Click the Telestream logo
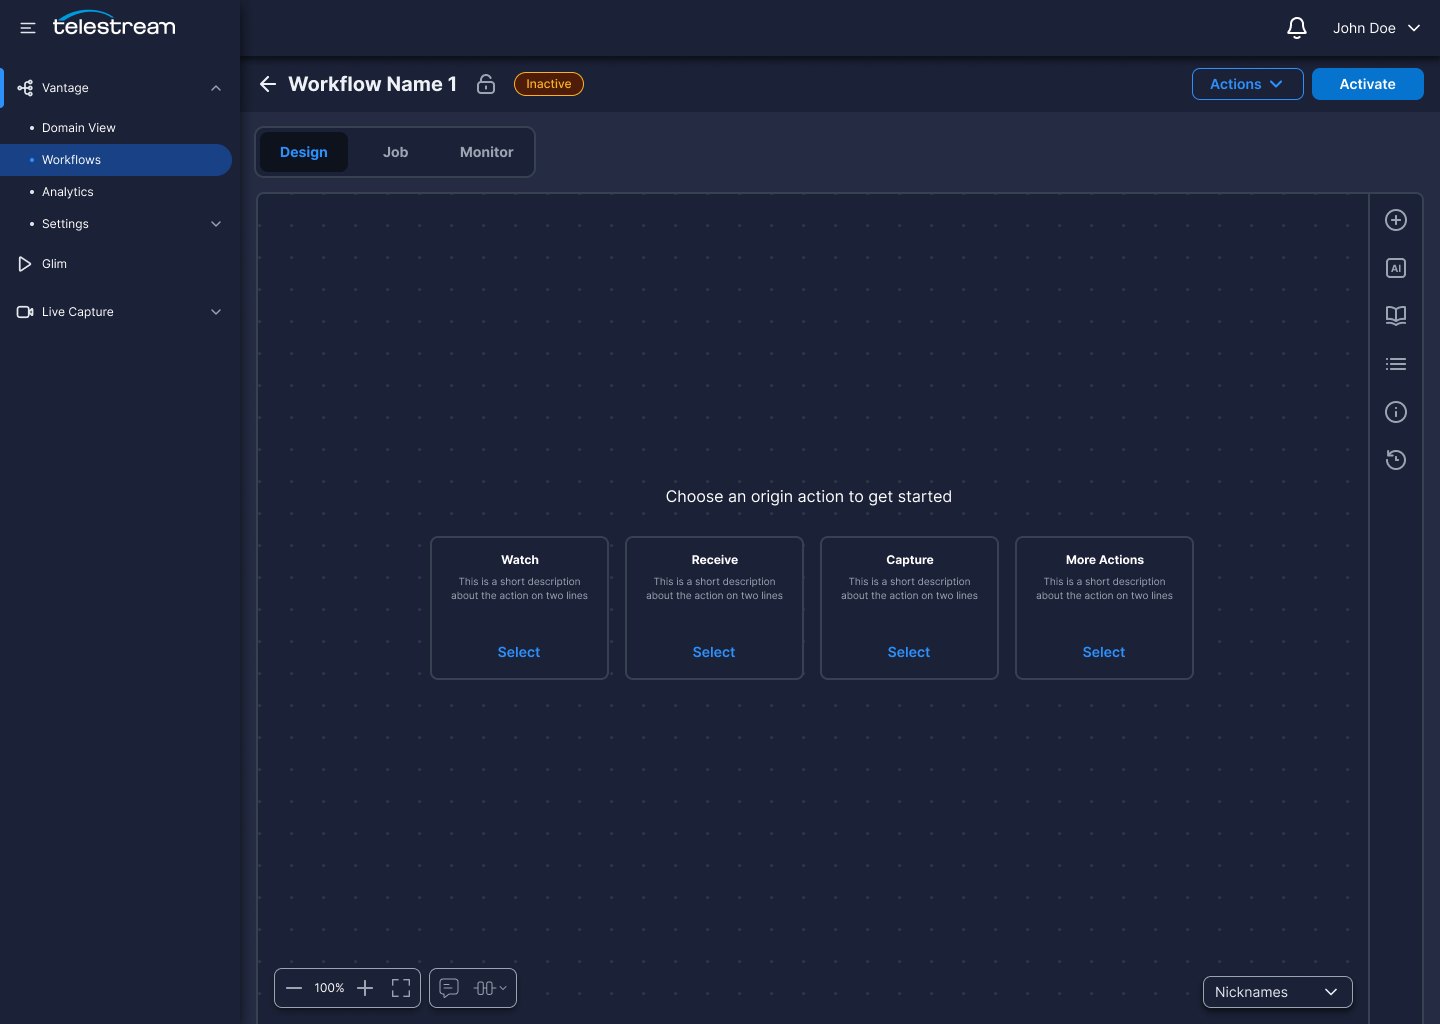This screenshot has height=1024, width=1440. pyautogui.click(x=114, y=25)
